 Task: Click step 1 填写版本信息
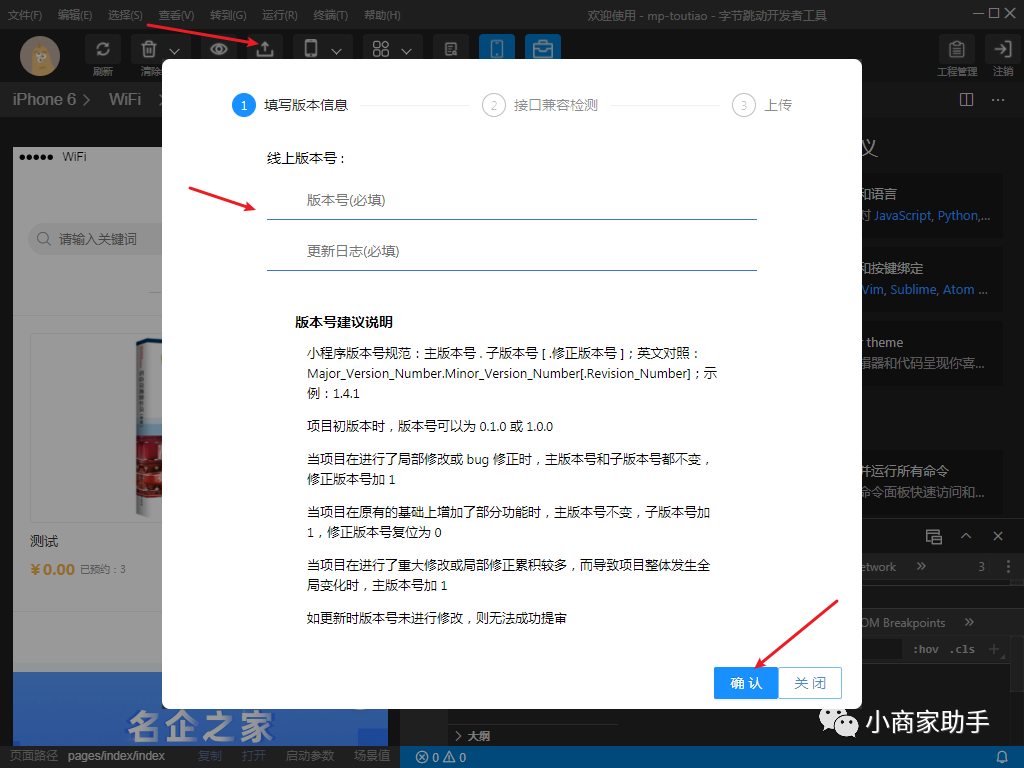coord(290,105)
